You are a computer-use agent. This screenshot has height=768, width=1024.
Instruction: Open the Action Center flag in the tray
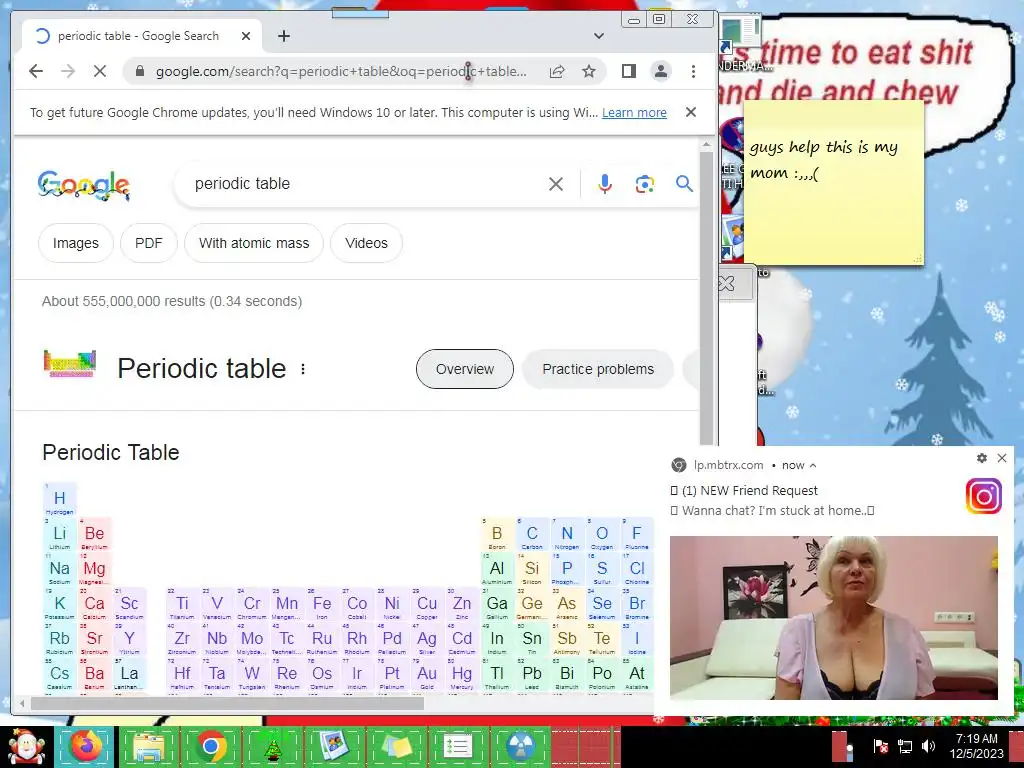coord(880,746)
